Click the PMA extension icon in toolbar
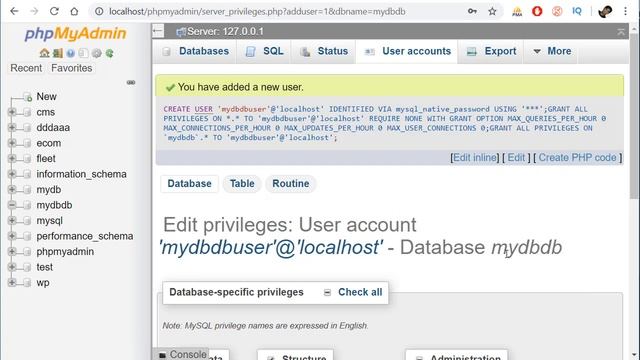 517,11
